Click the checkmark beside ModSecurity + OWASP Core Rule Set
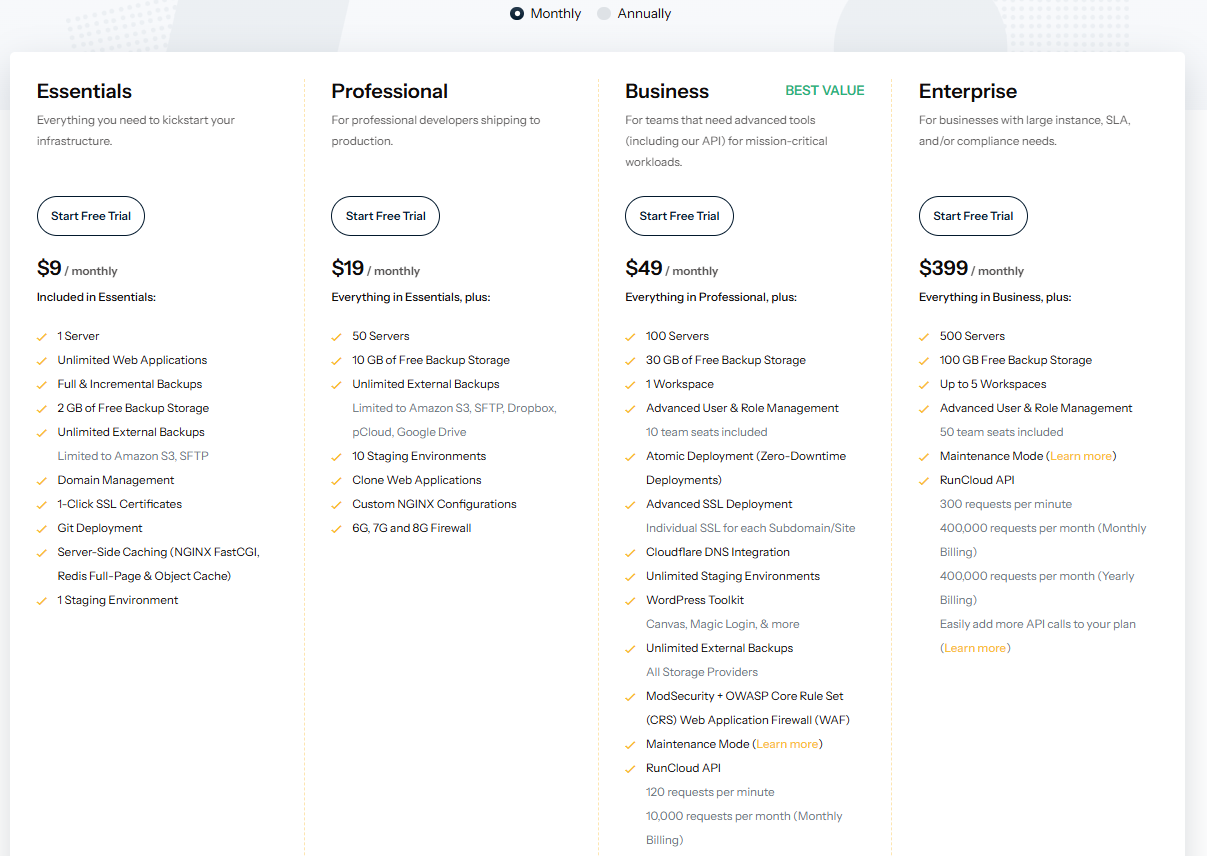Image resolution: width=1207 pixels, height=856 pixels. click(631, 697)
